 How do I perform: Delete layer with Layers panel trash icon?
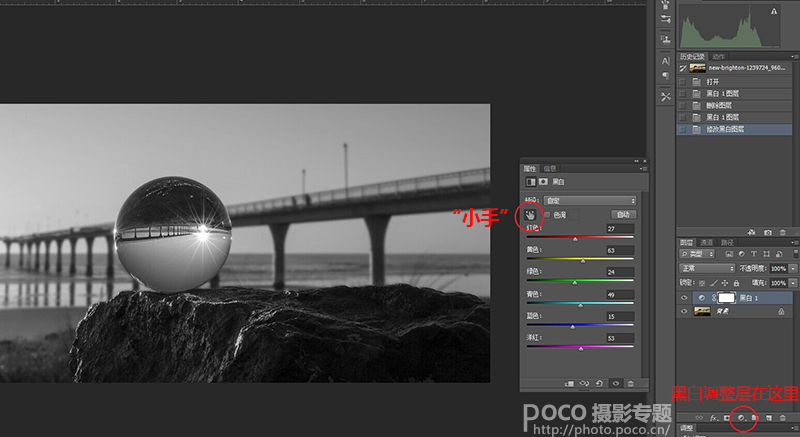[782, 416]
